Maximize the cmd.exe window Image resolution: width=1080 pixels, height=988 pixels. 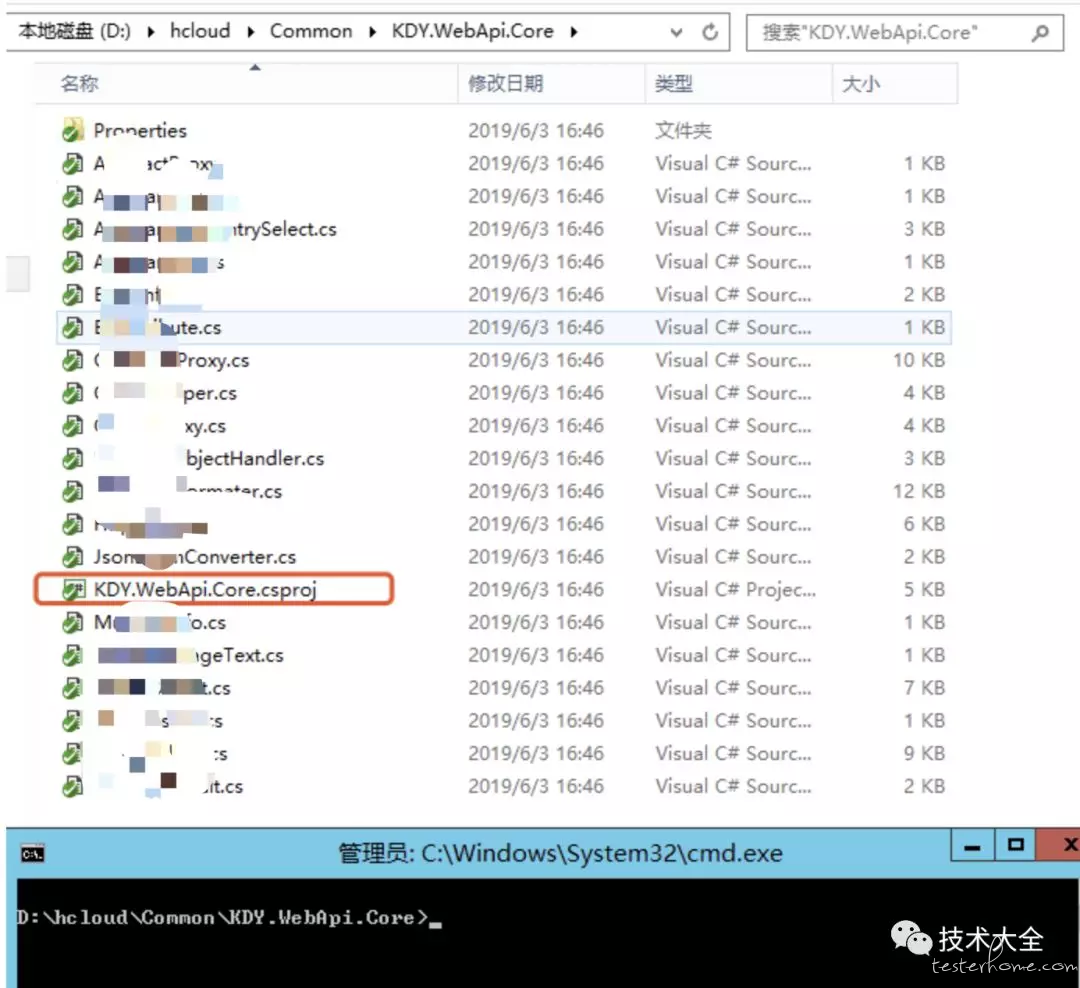click(x=1015, y=847)
